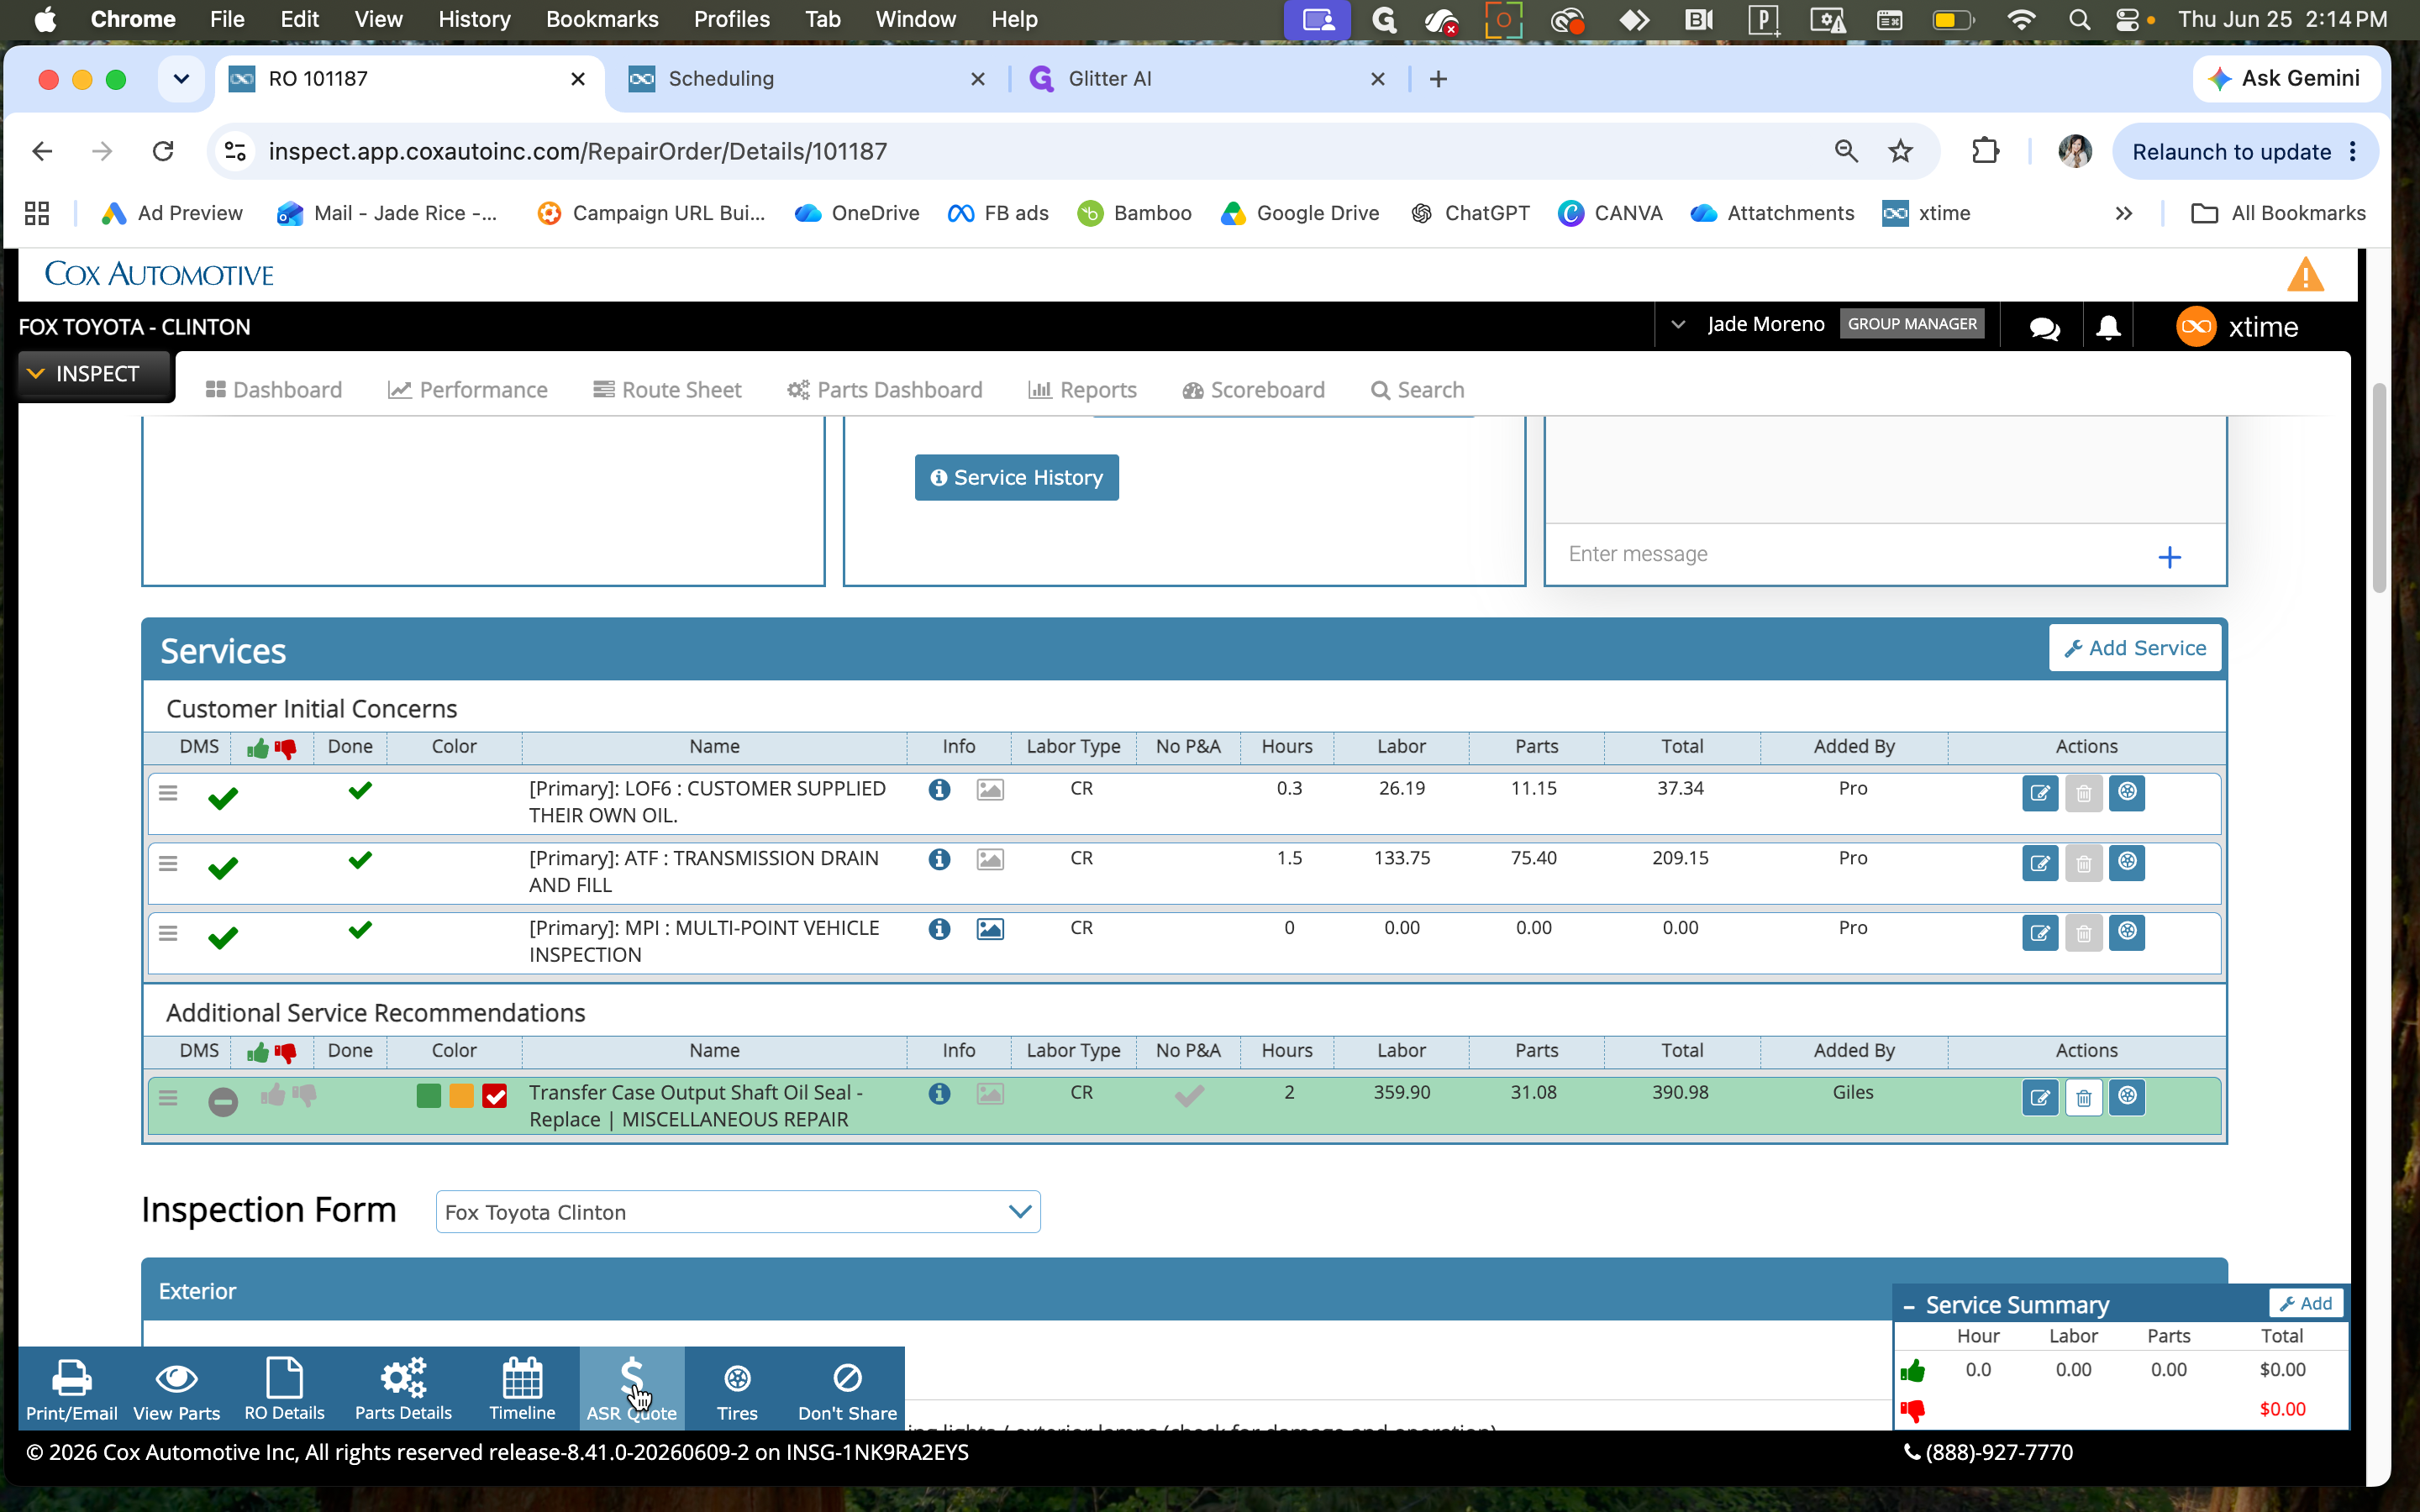The width and height of the screenshot is (2420, 1512).
Task: Open ASR Quote dollar icon
Action: coord(631,1389)
